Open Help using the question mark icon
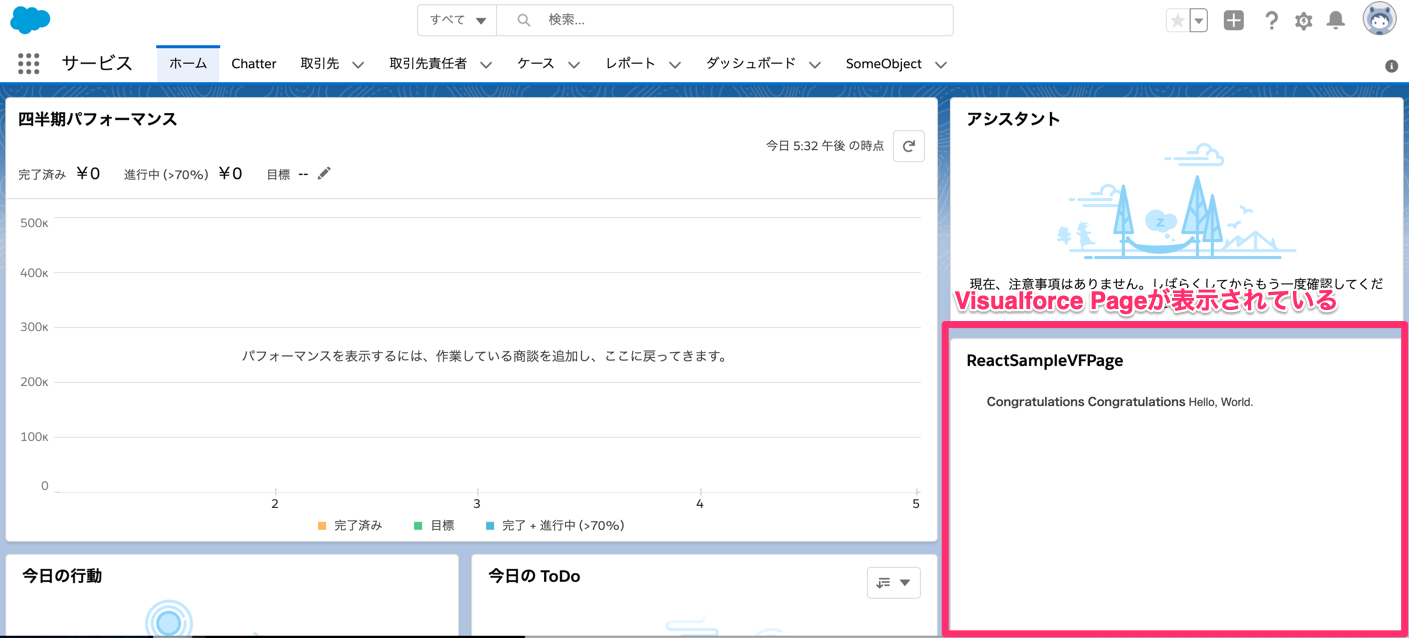The image size is (1409, 638). tap(1270, 20)
